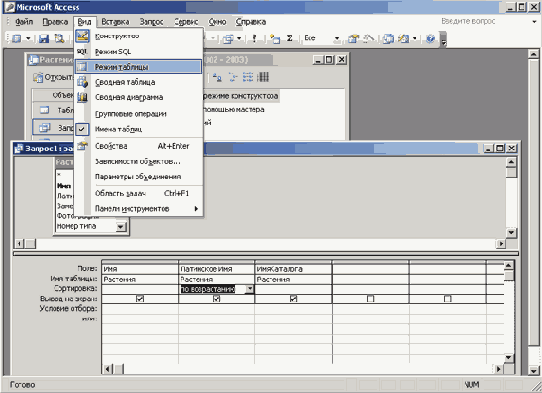Click the Show Table toolbar icon
Viewport: 542px width, 393px height.
(275, 39)
